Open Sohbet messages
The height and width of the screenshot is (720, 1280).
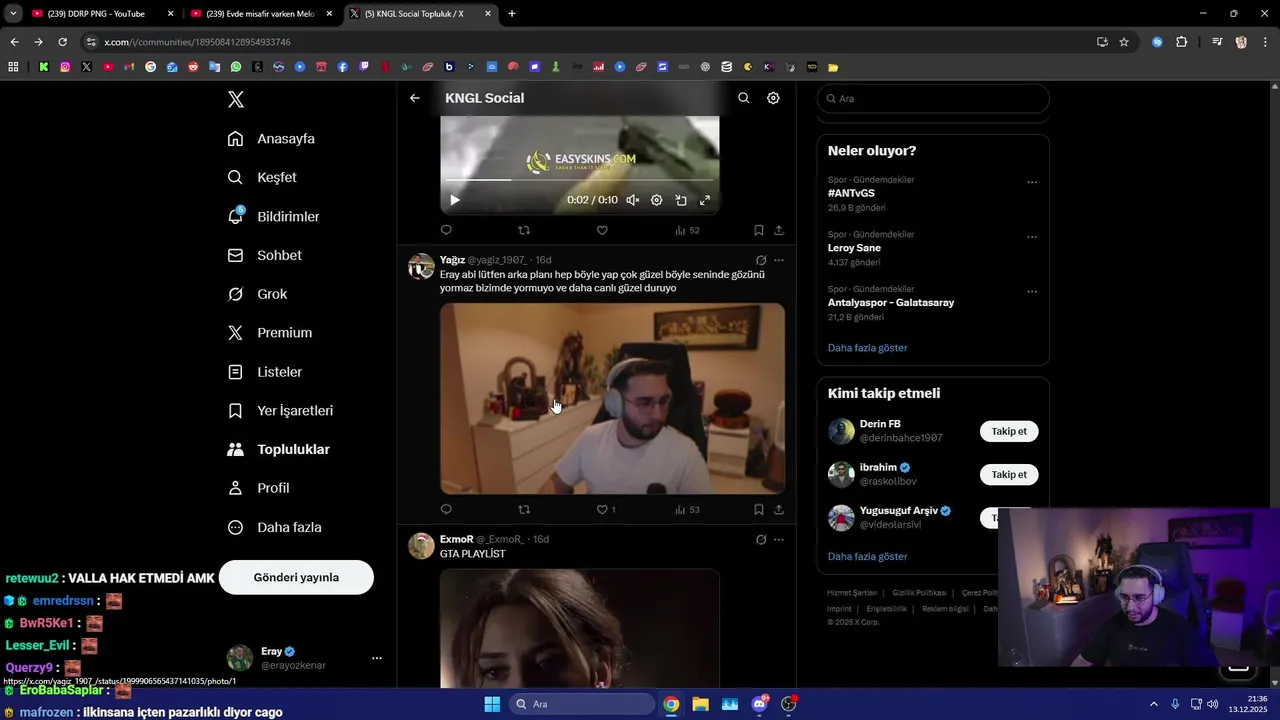point(264,255)
